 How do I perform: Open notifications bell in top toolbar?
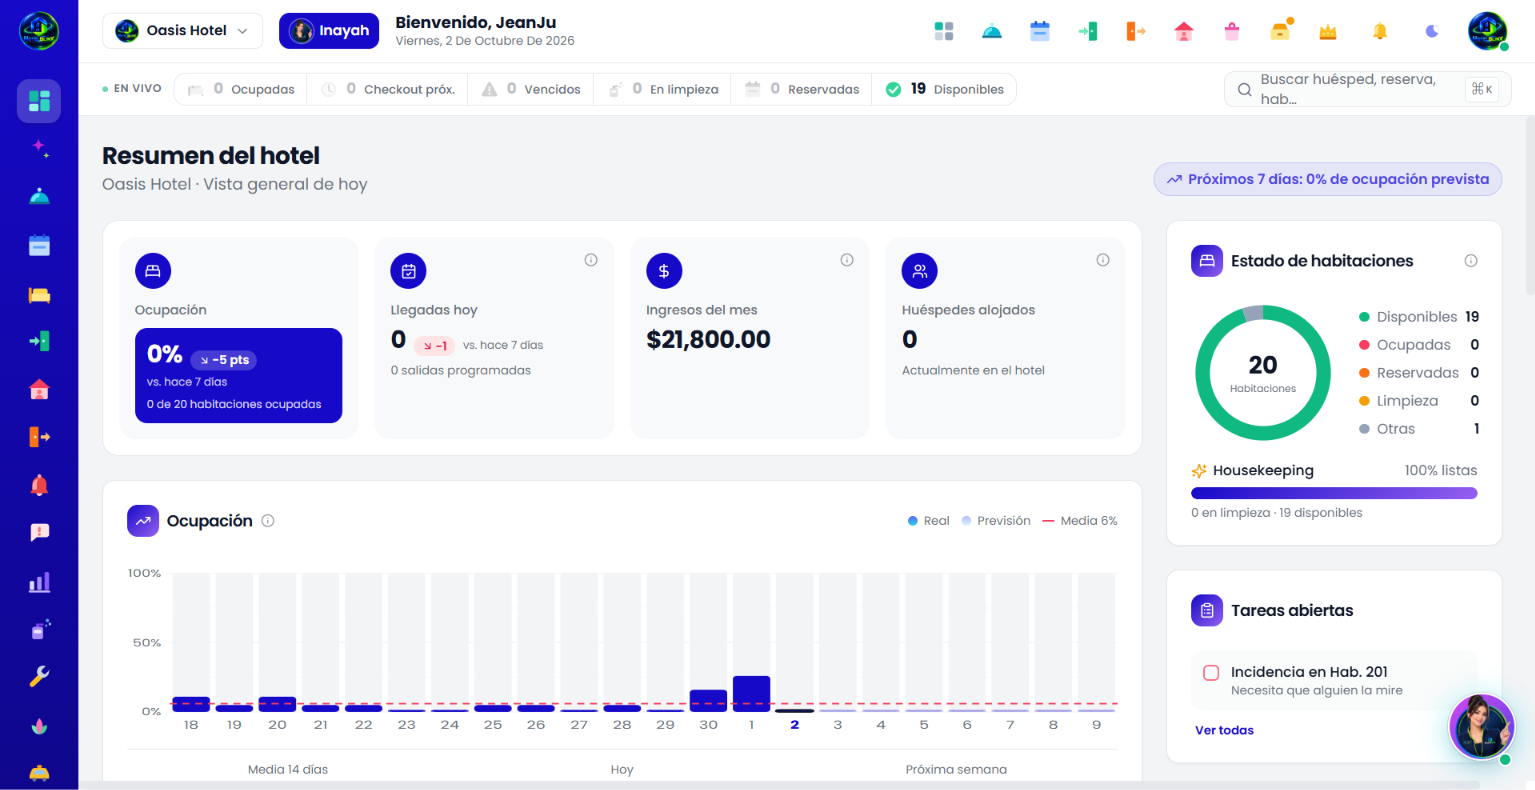[x=1380, y=31]
